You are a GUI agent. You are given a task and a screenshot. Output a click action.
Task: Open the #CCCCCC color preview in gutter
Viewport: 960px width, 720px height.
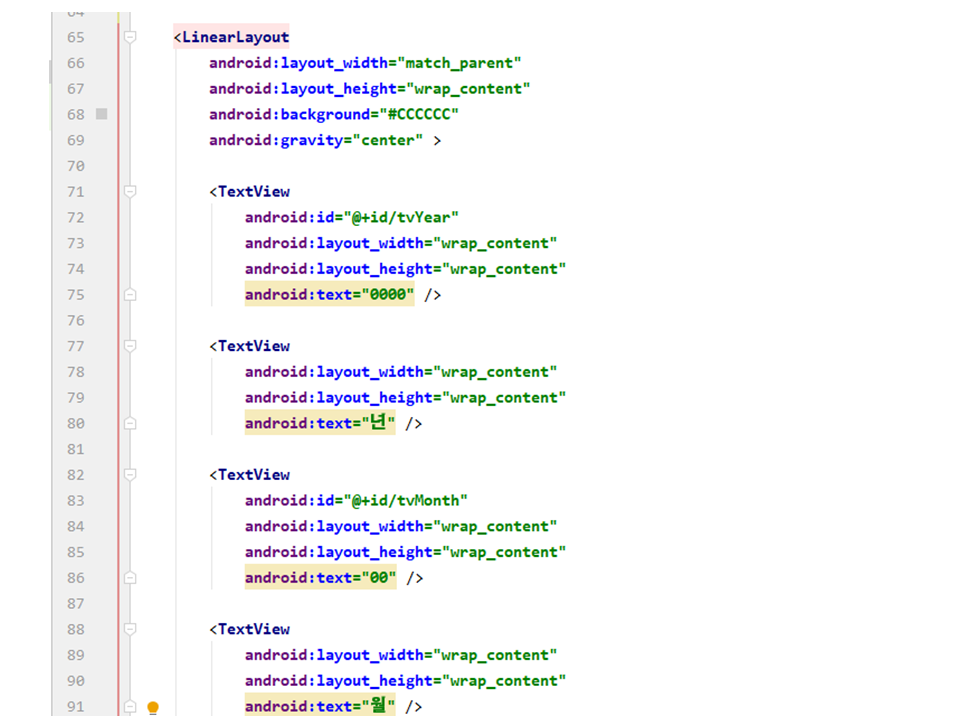101,114
